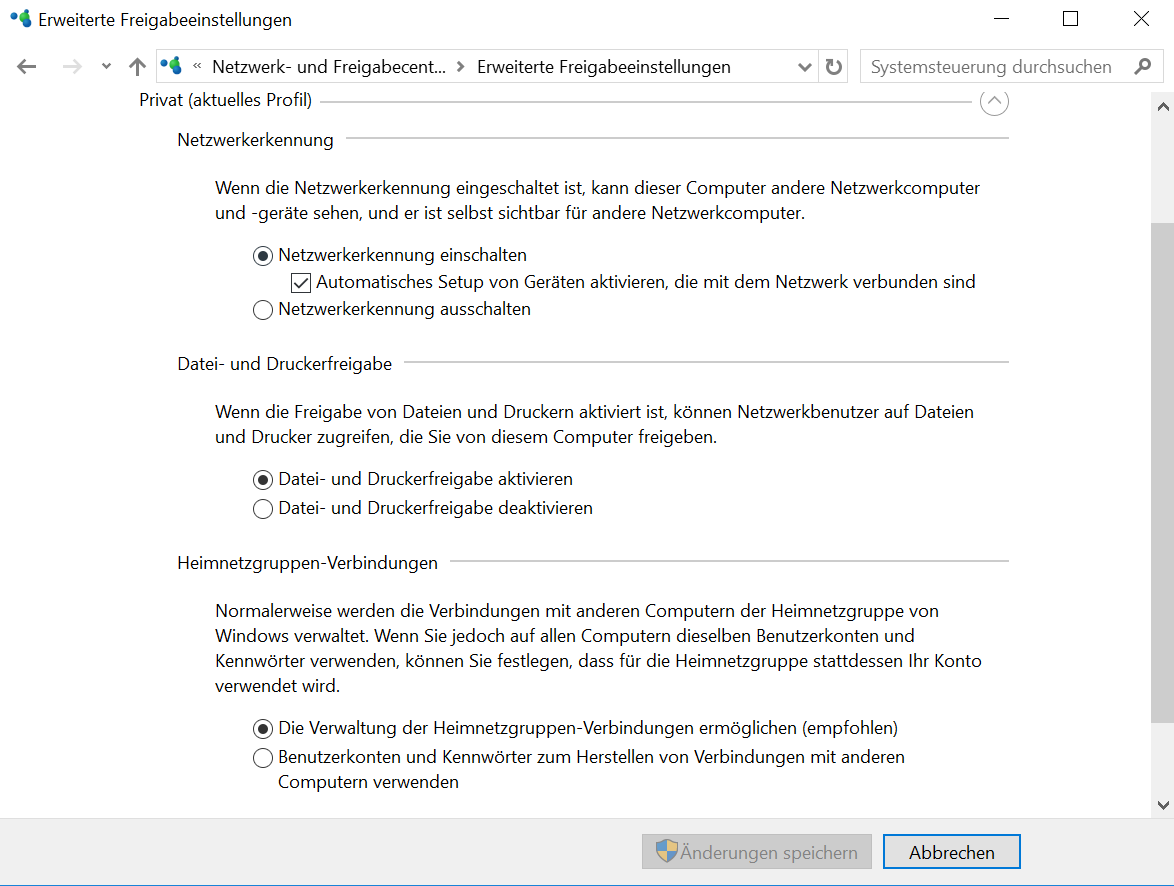The image size is (1174, 886).
Task: Click the Abbrechen button
Action: (x=952, y=852)
